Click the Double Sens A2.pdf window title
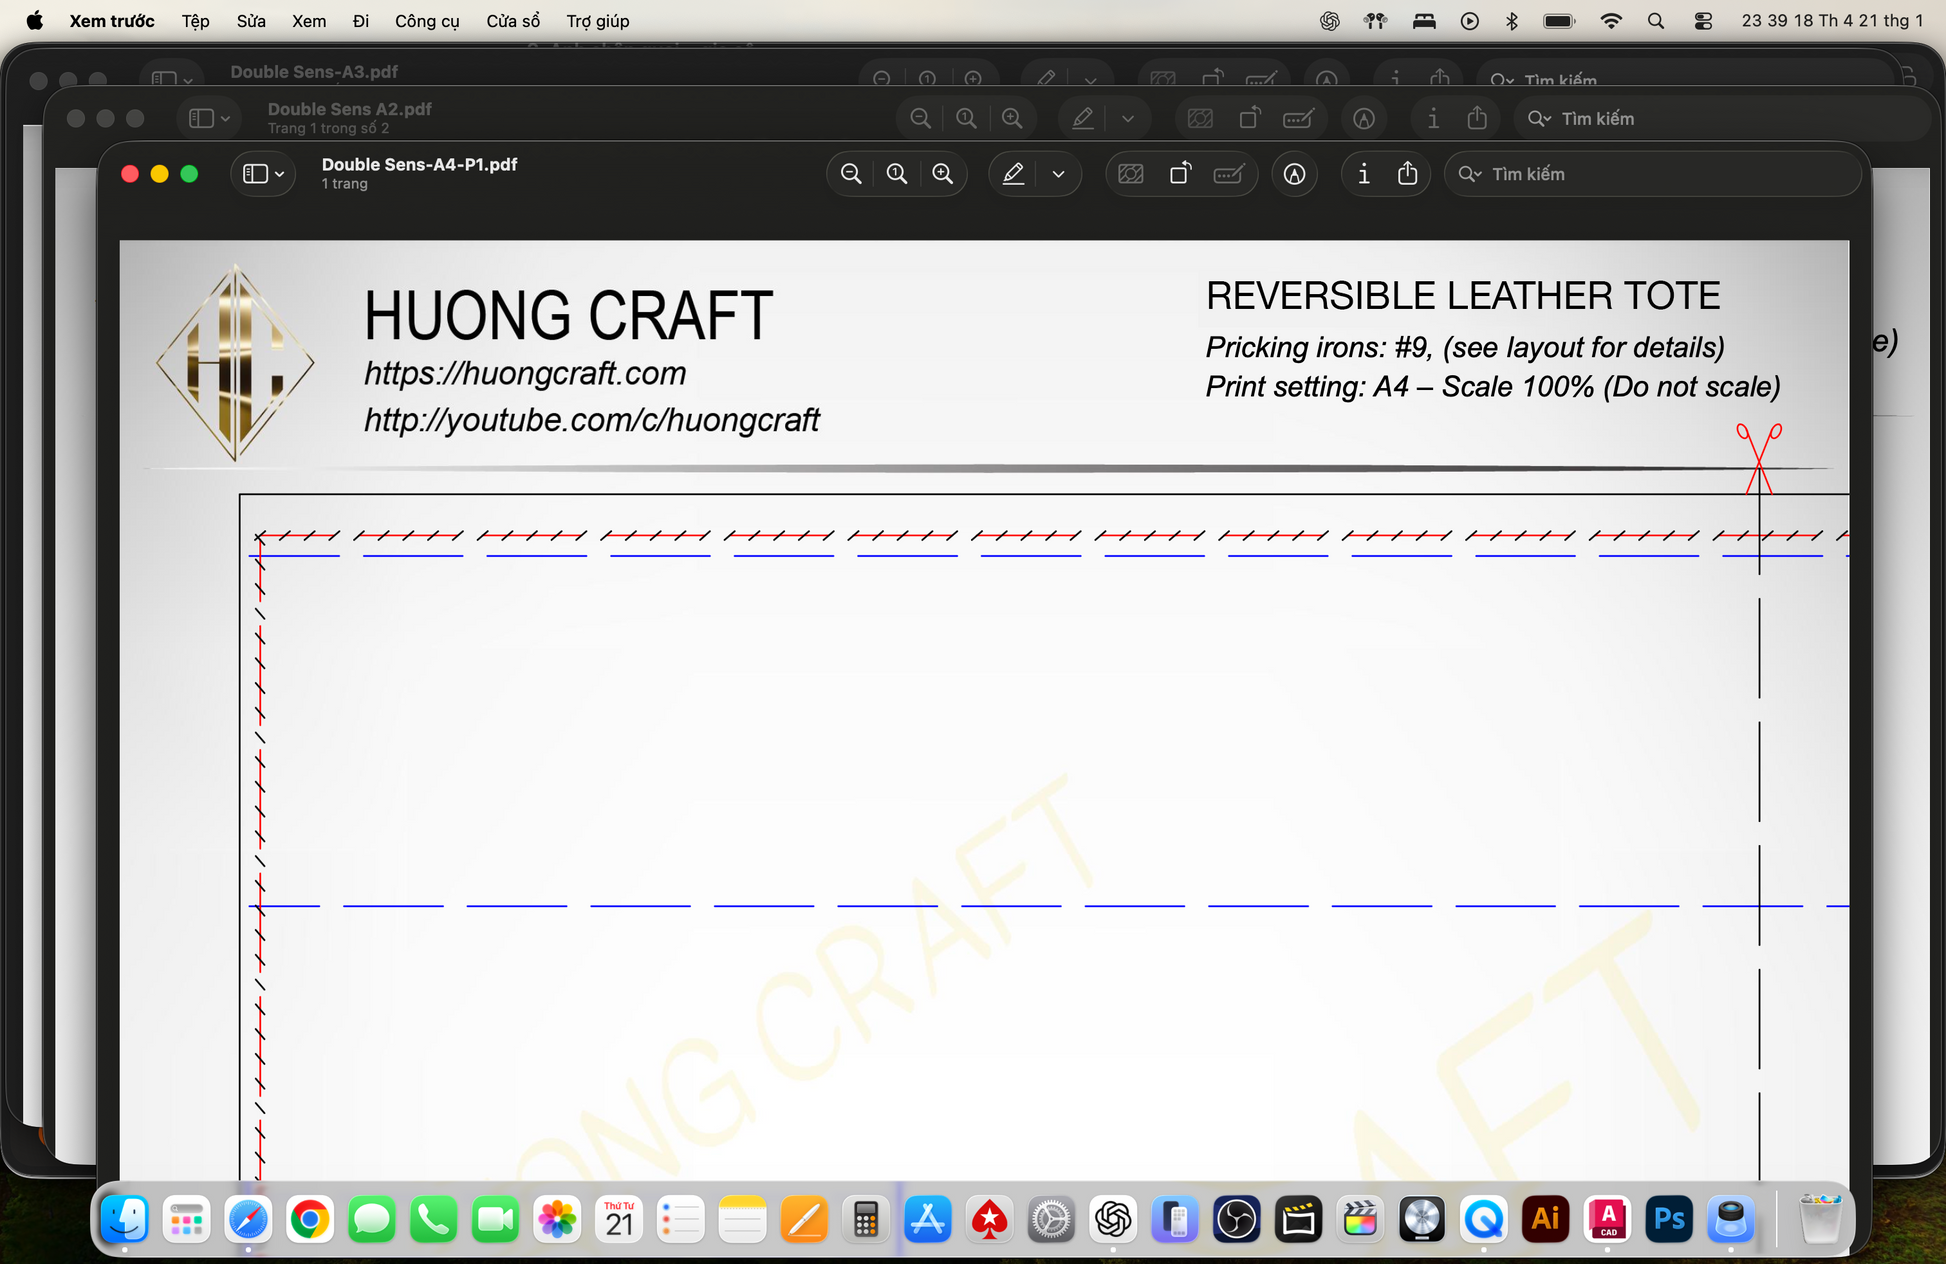The height and width of the screenshot is (1264, 1946). (349, 109)
